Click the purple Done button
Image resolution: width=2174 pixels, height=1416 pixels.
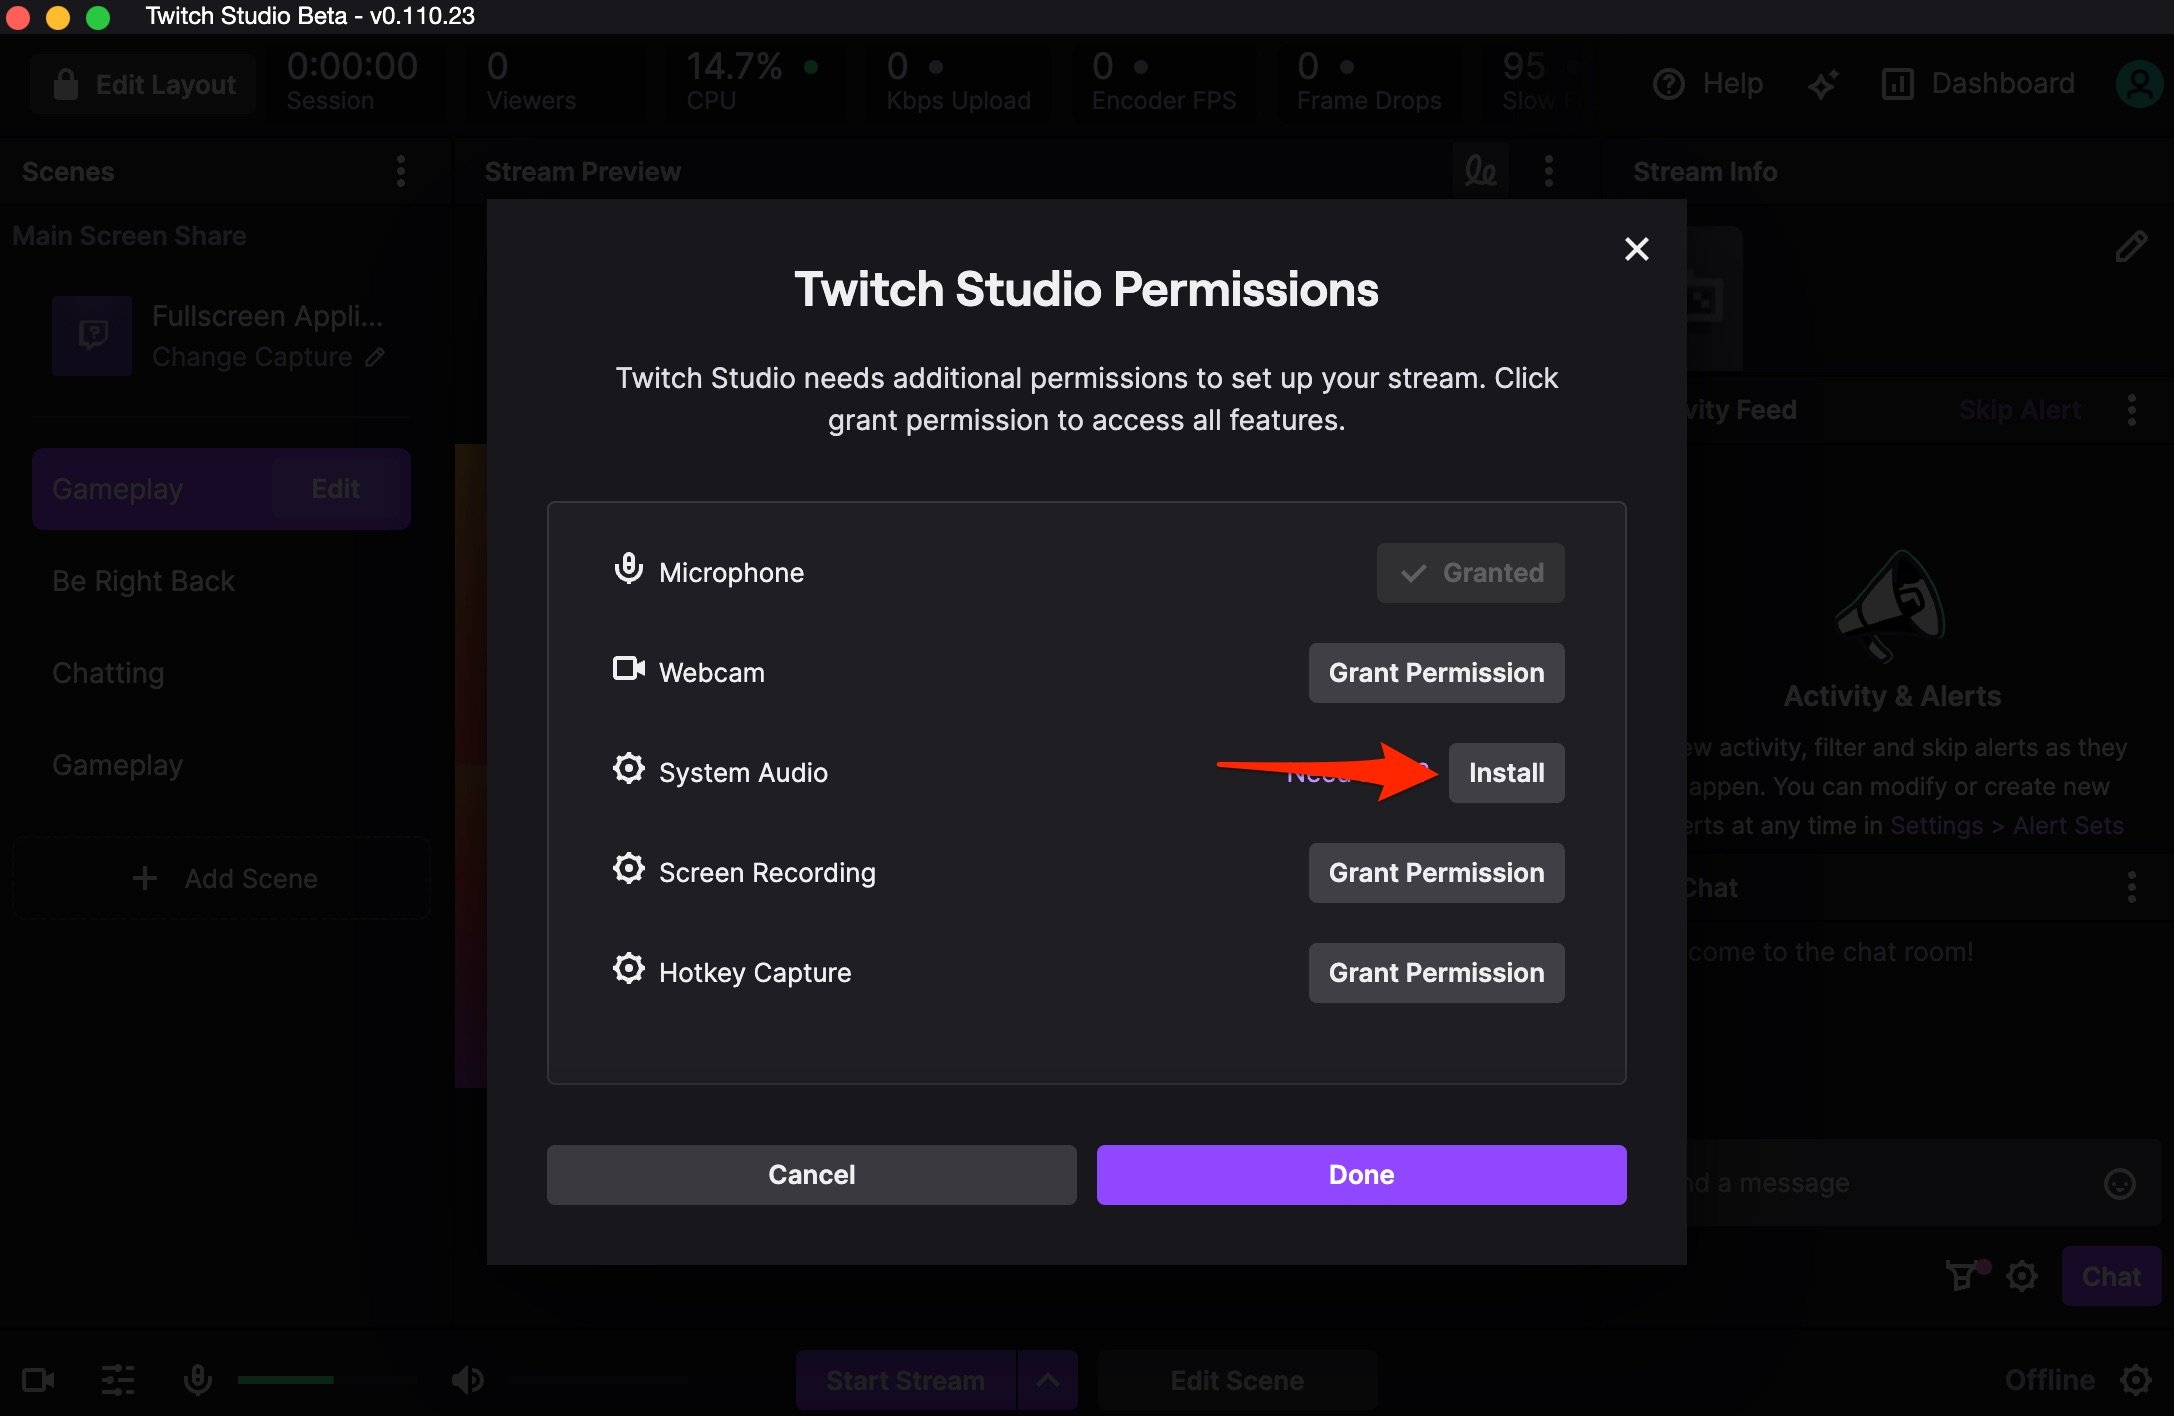(1361, 1175)
